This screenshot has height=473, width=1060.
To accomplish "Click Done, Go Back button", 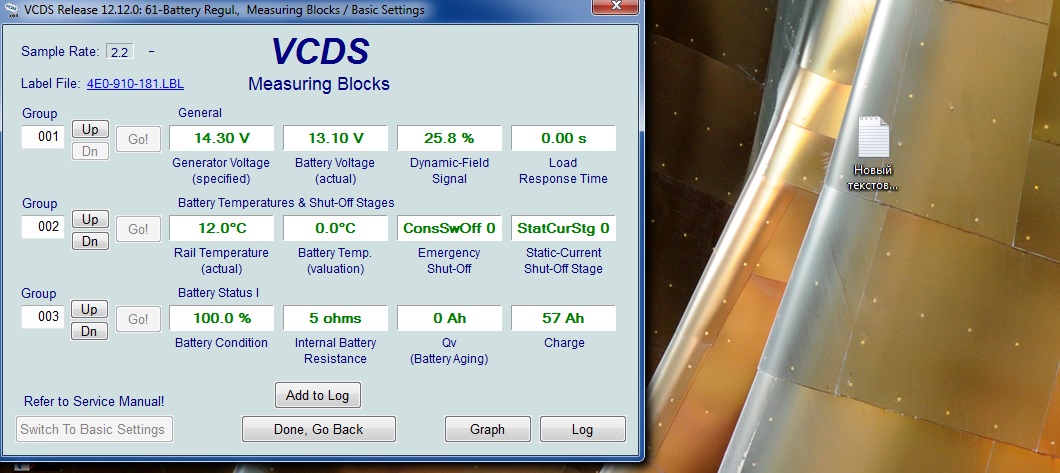I will pos(318,429).
